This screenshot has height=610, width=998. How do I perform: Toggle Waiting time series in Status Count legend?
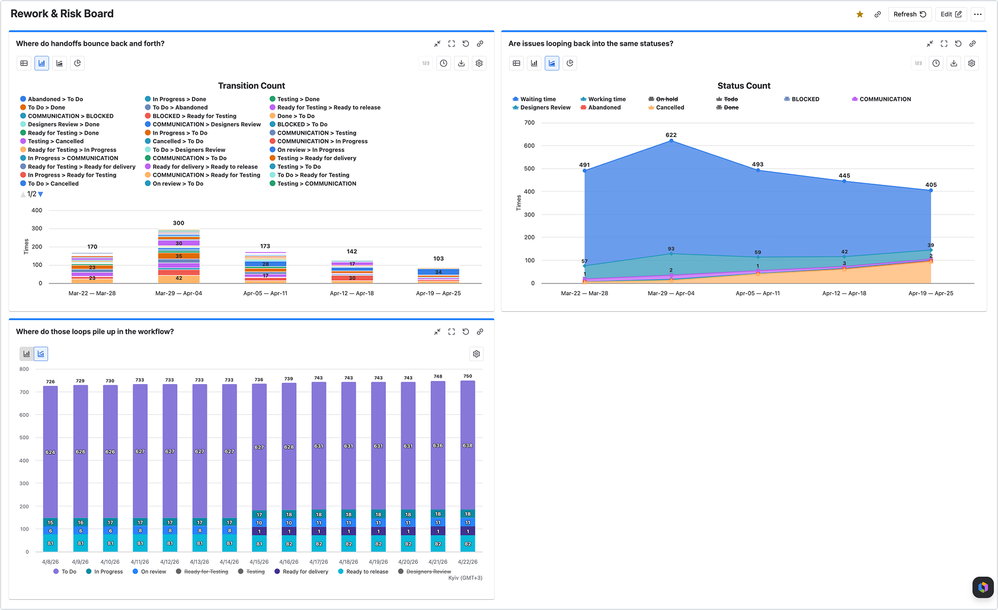coord(536,99)
